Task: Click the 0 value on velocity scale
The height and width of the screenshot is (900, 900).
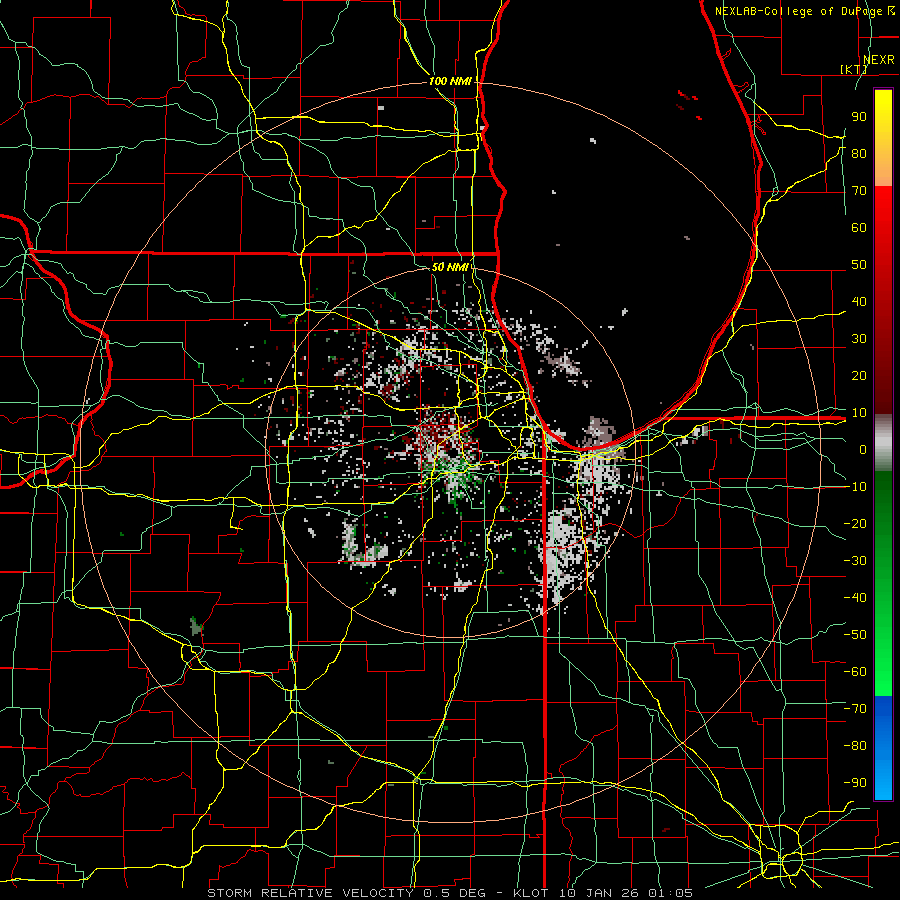Action: click(863, 449)
